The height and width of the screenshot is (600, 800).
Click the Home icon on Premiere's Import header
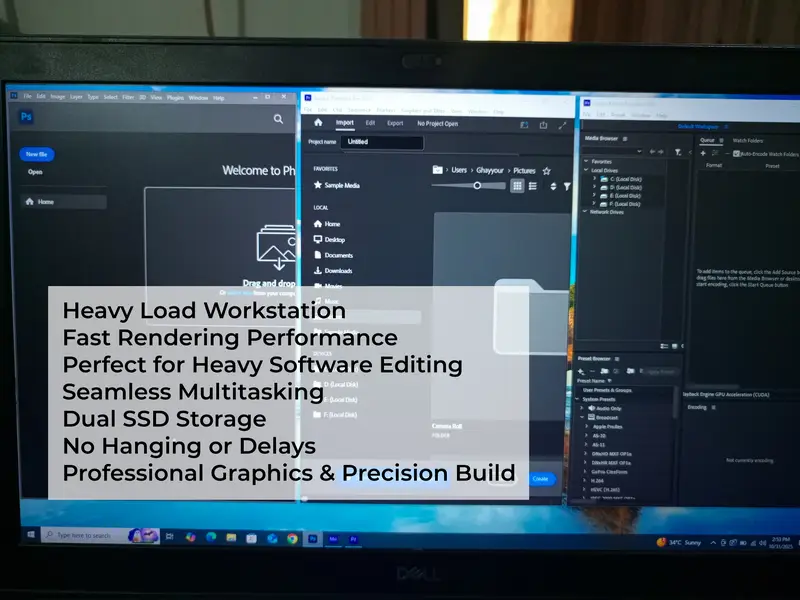coord(317,124)
